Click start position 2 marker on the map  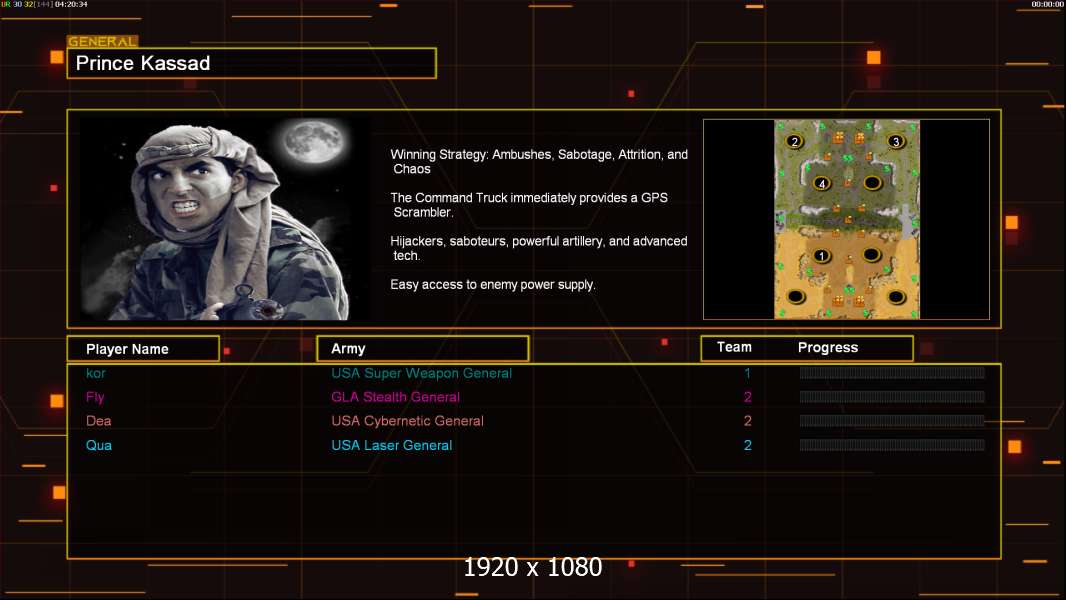[x=794, y=141]
